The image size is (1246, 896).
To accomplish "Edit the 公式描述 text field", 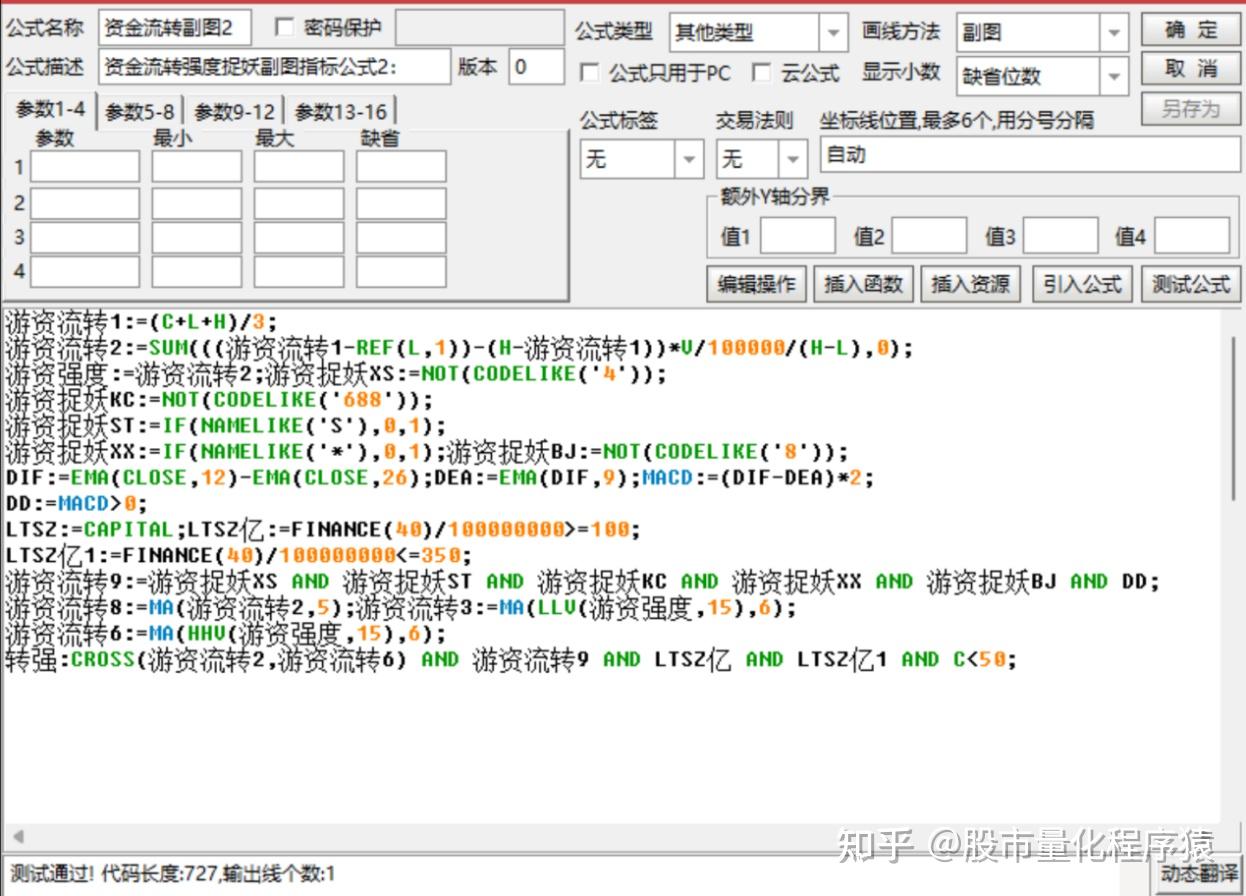I will pos(275,66).
